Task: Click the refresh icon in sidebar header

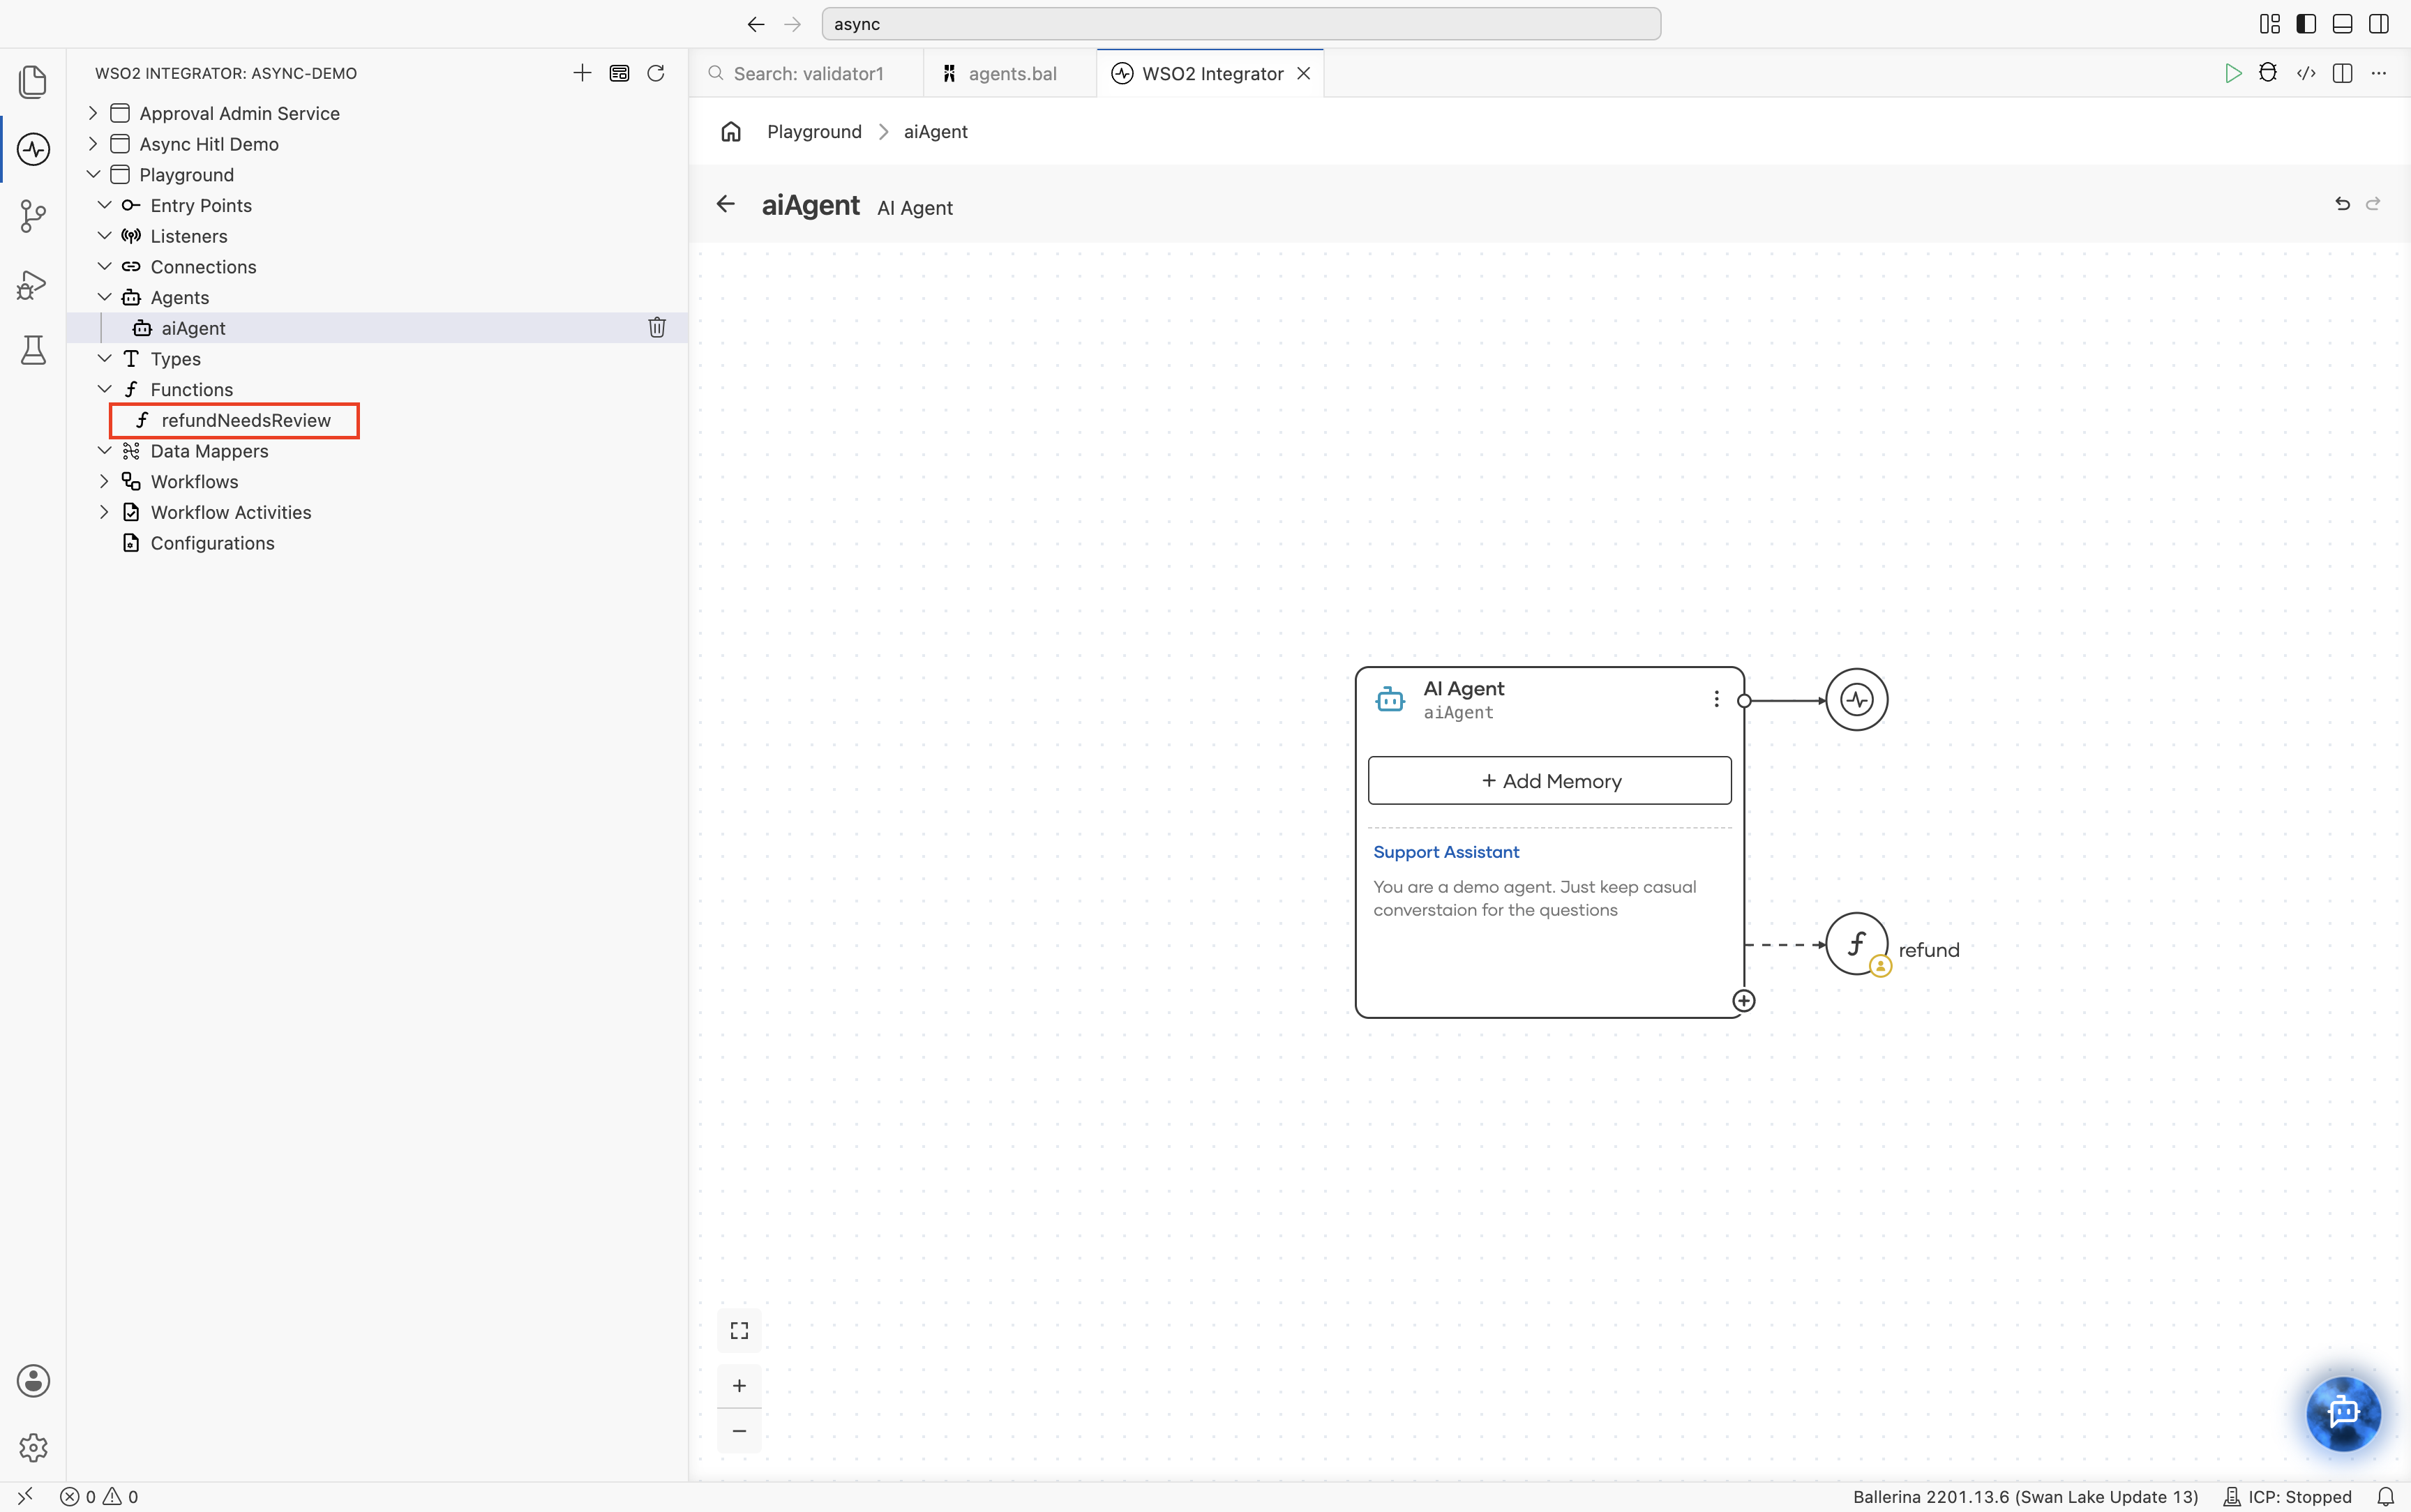Action: point(656,73)
